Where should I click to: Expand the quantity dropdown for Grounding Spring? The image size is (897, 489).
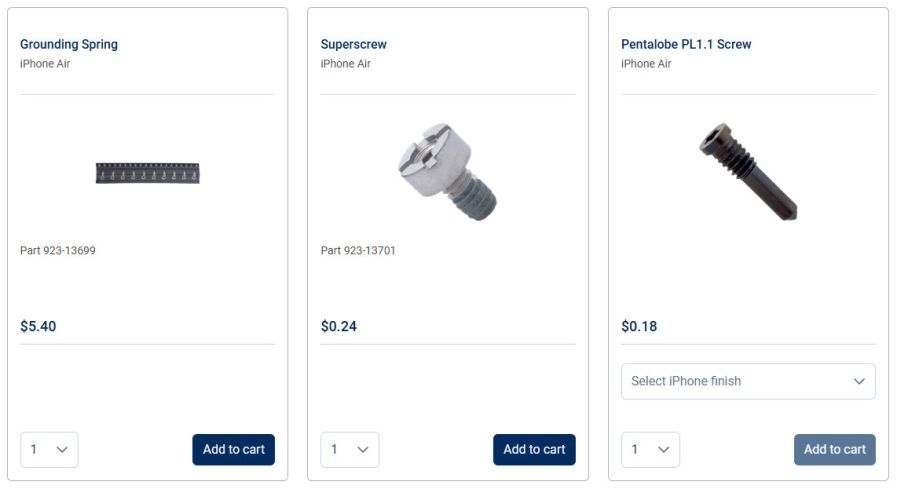pyautogui.click(x=49, y=450)
